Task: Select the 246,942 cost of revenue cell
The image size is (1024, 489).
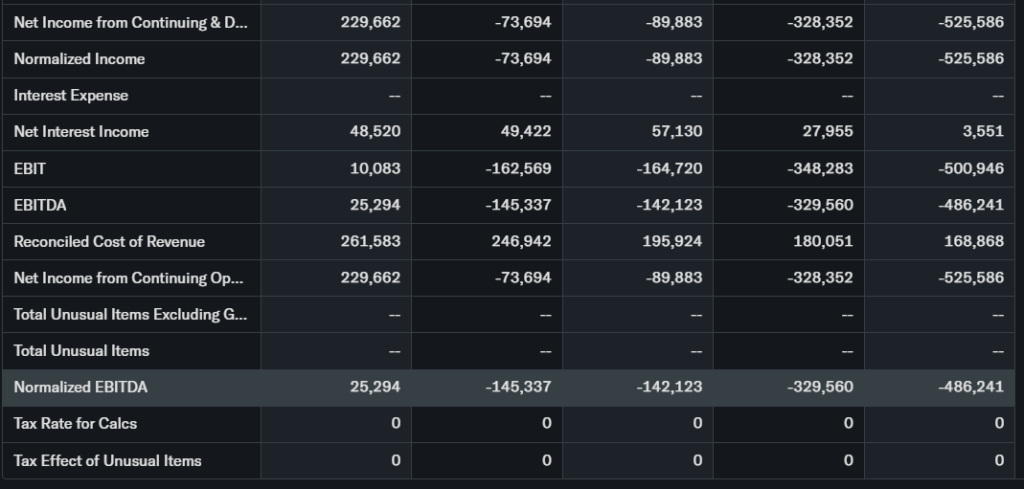Action: tap(521, 241)
